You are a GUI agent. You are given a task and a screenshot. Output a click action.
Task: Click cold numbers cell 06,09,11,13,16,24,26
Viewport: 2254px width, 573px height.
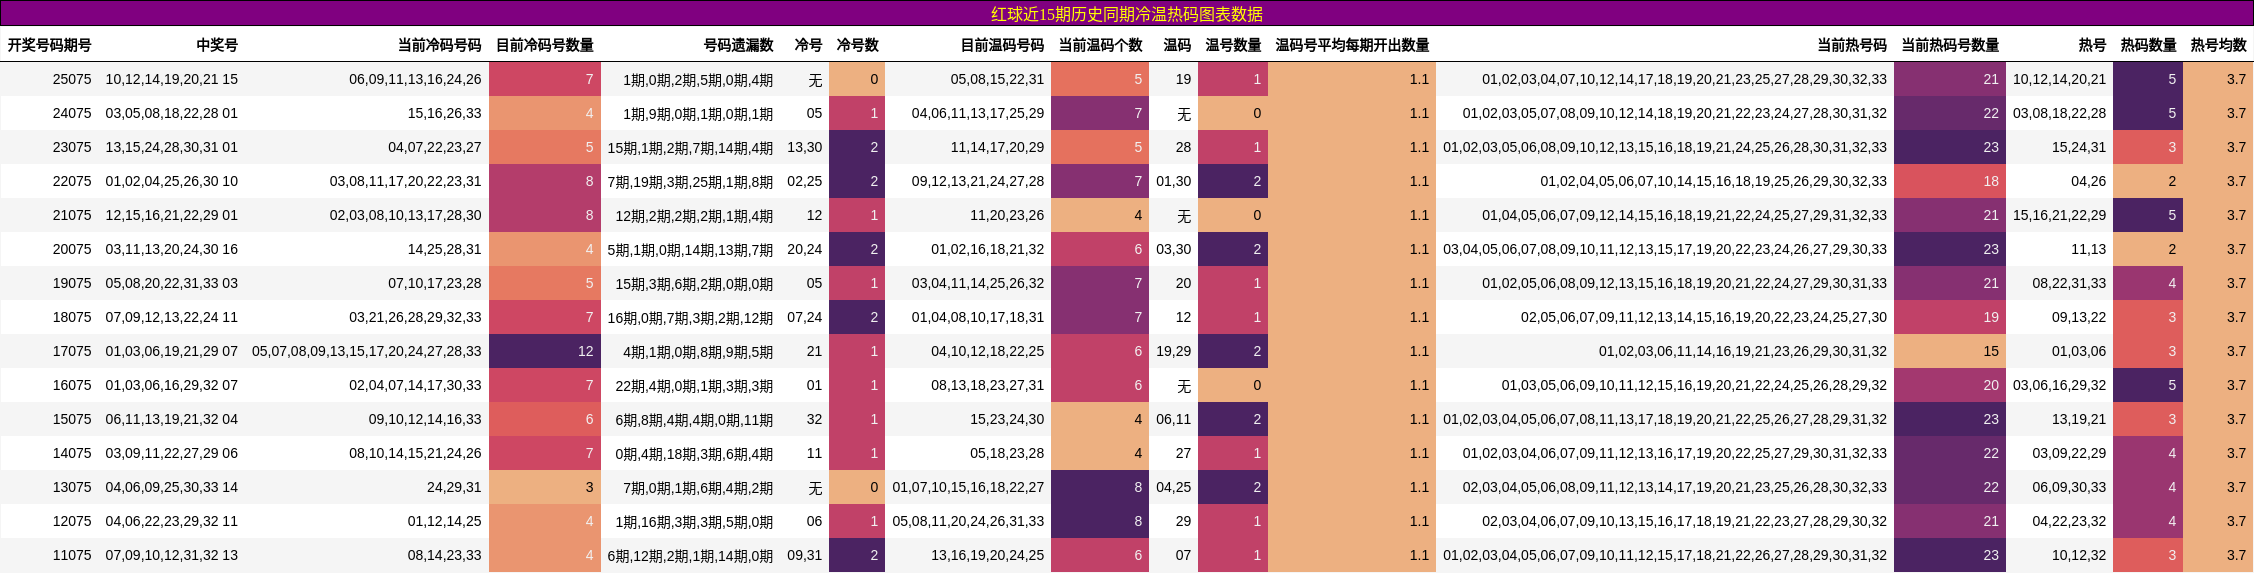[415, 79]
